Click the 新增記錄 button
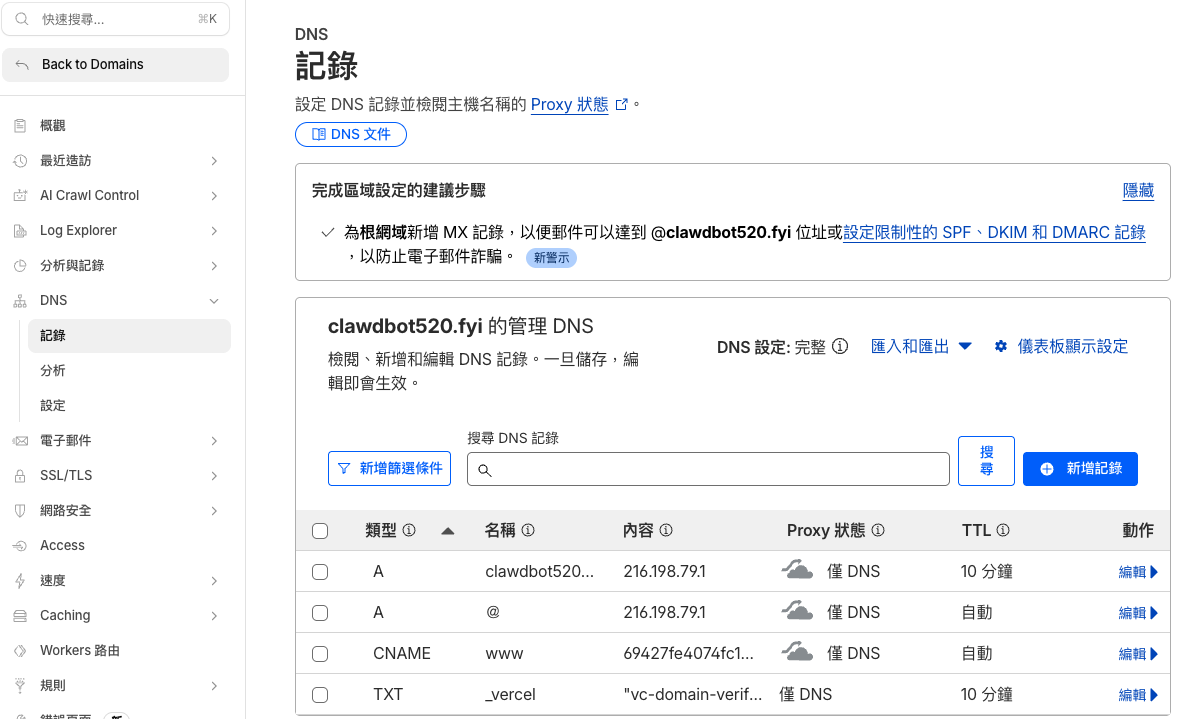The height and width of the screenshot is (719, 1178). pyautogui.click(x=1080, y=468)
